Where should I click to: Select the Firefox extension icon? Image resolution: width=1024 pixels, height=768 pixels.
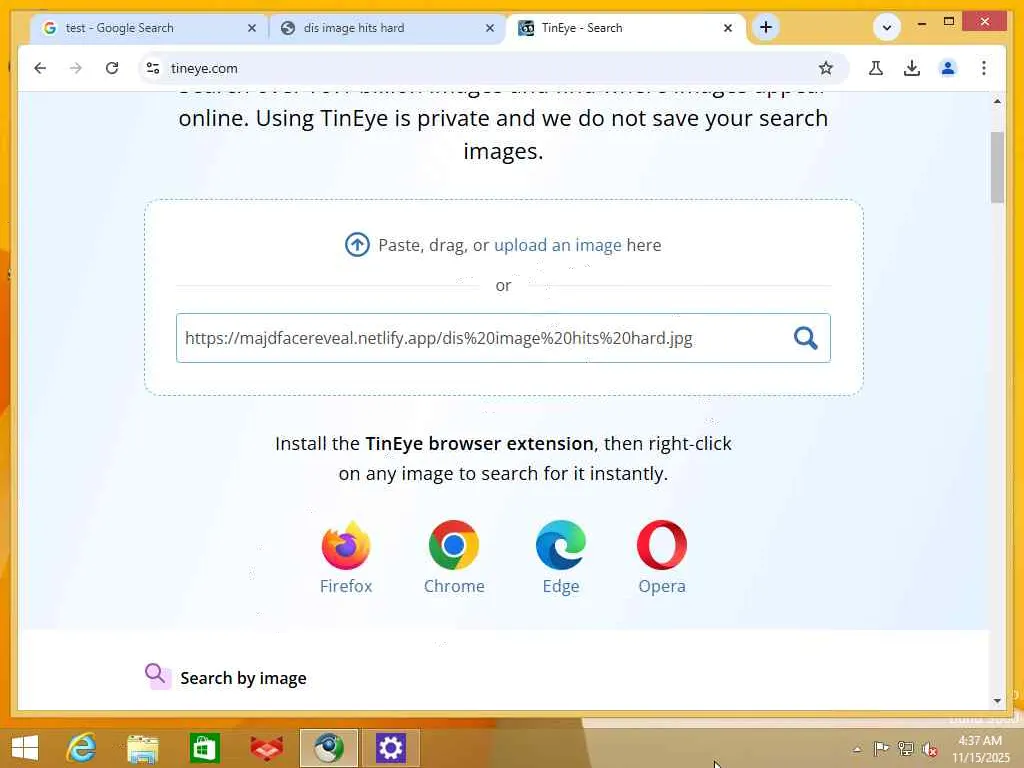pos(345,545)
